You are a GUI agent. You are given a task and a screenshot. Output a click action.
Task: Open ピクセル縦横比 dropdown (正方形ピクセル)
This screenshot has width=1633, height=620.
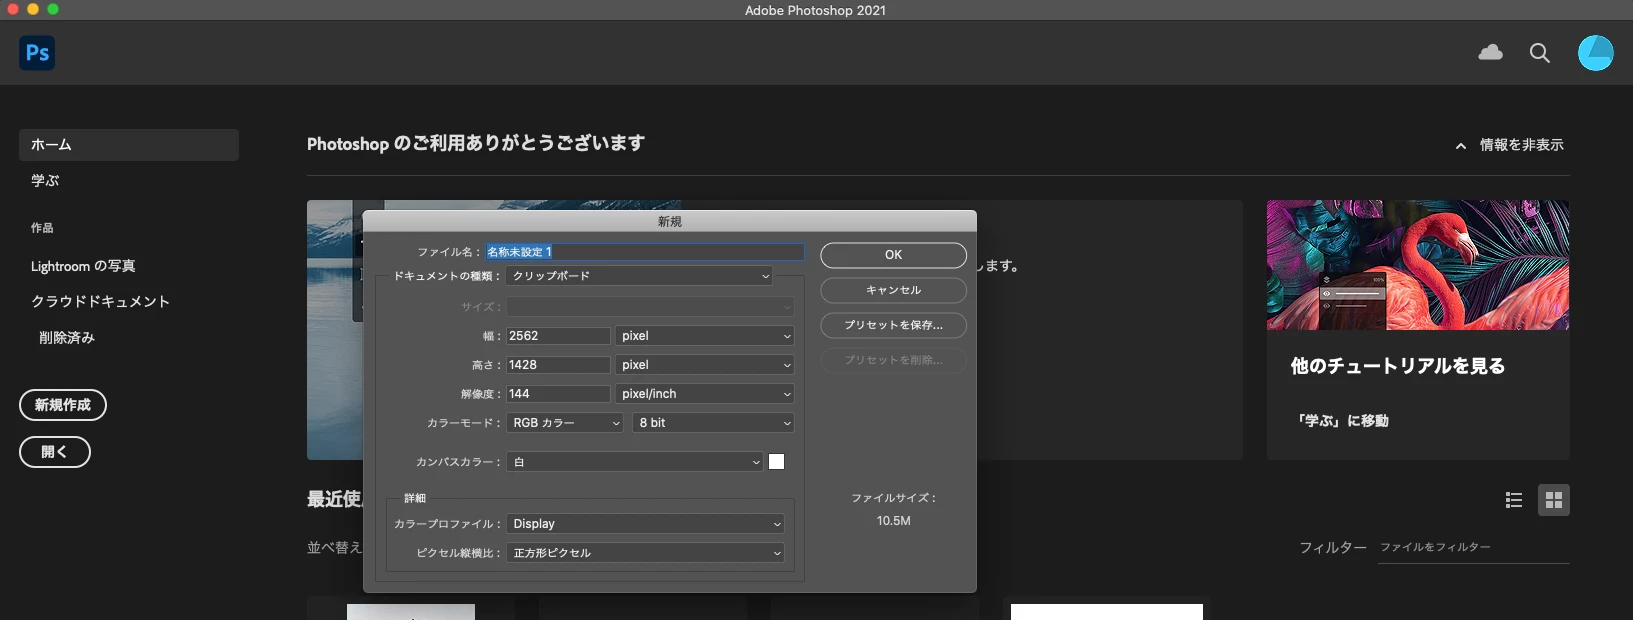pos(645,553)
